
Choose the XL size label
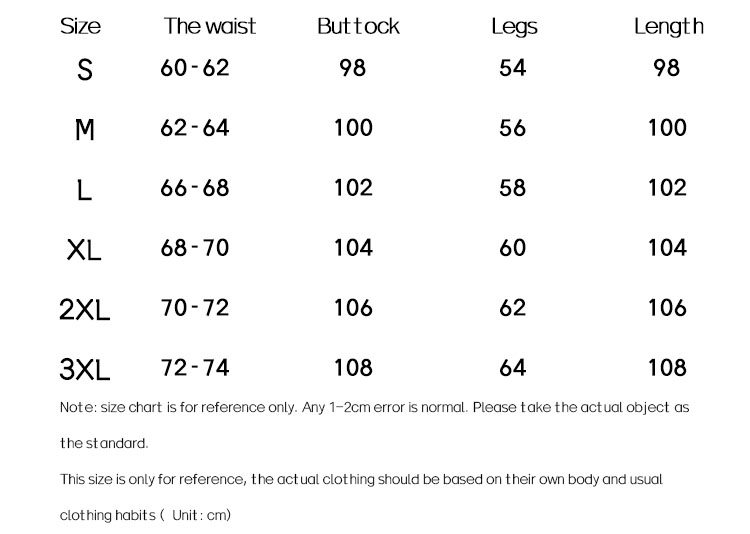click(x=84, y=250)
